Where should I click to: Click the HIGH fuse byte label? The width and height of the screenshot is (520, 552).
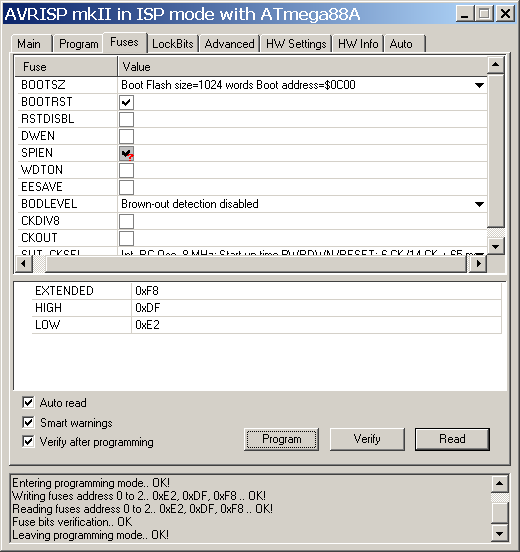pyautogui.click(x=48, y=308)
